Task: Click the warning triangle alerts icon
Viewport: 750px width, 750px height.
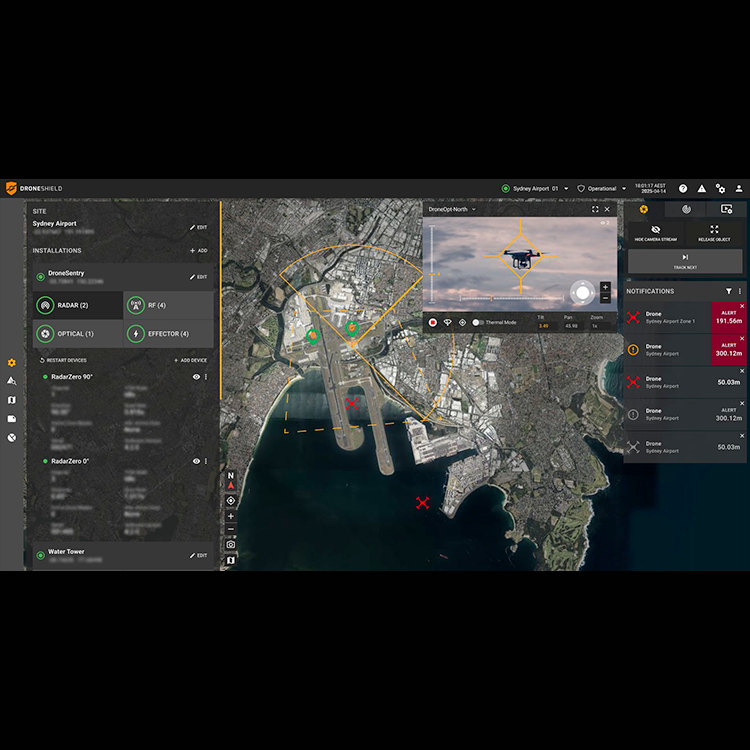Action: coord(702,188)
